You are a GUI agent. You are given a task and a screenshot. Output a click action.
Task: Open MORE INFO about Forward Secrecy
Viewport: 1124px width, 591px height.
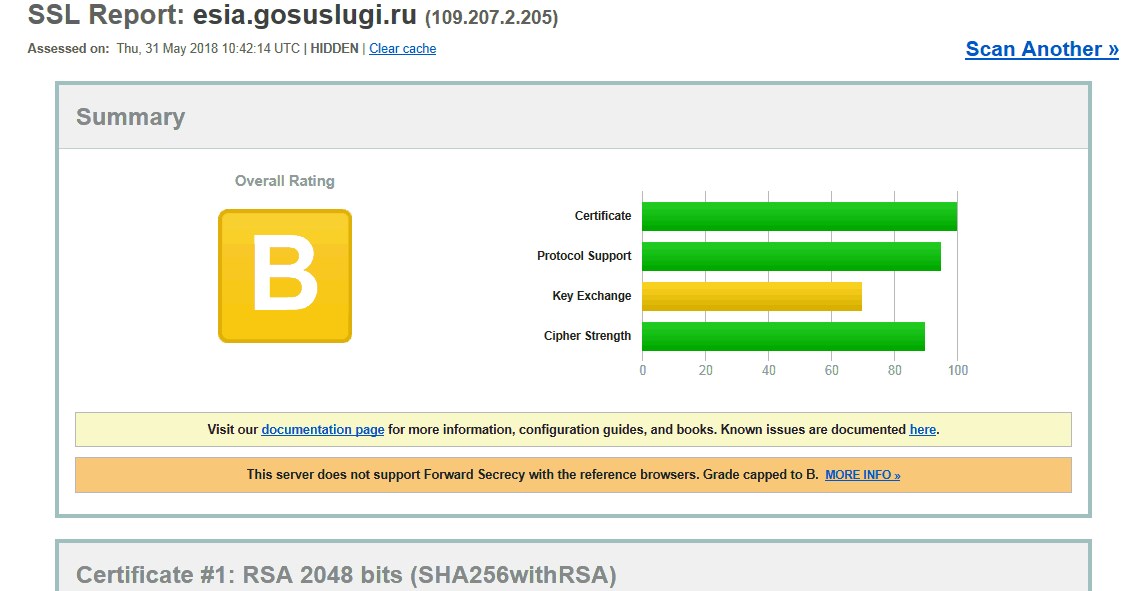click(x=862, y=475)
